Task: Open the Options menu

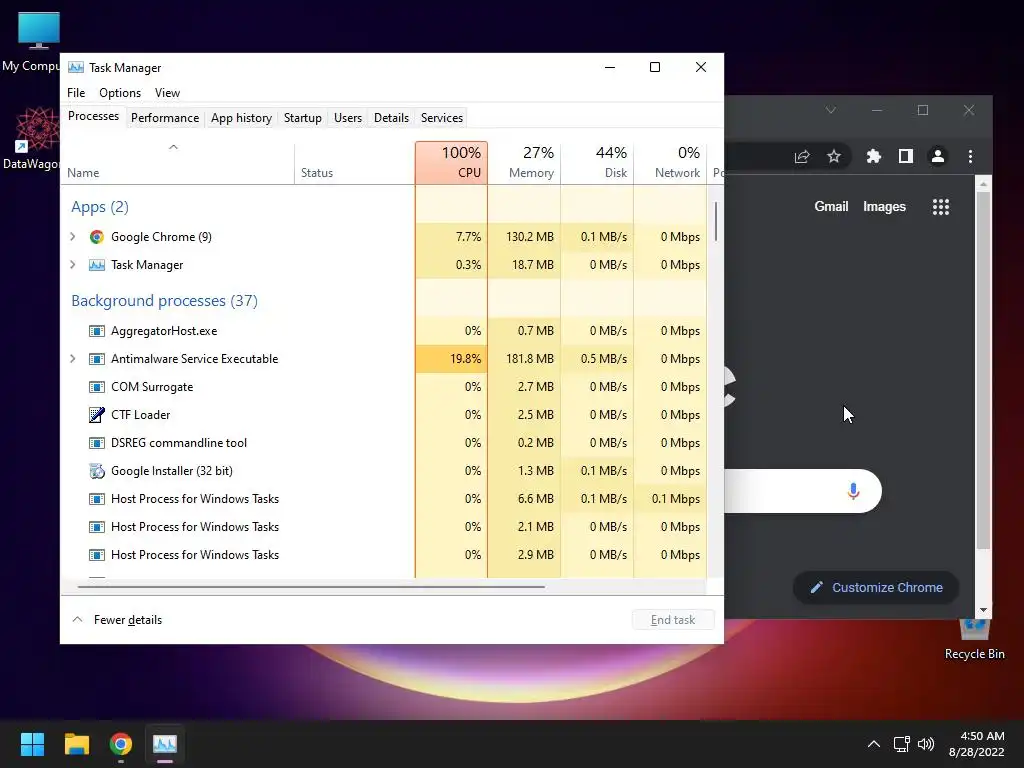Action: pos(120,93)
